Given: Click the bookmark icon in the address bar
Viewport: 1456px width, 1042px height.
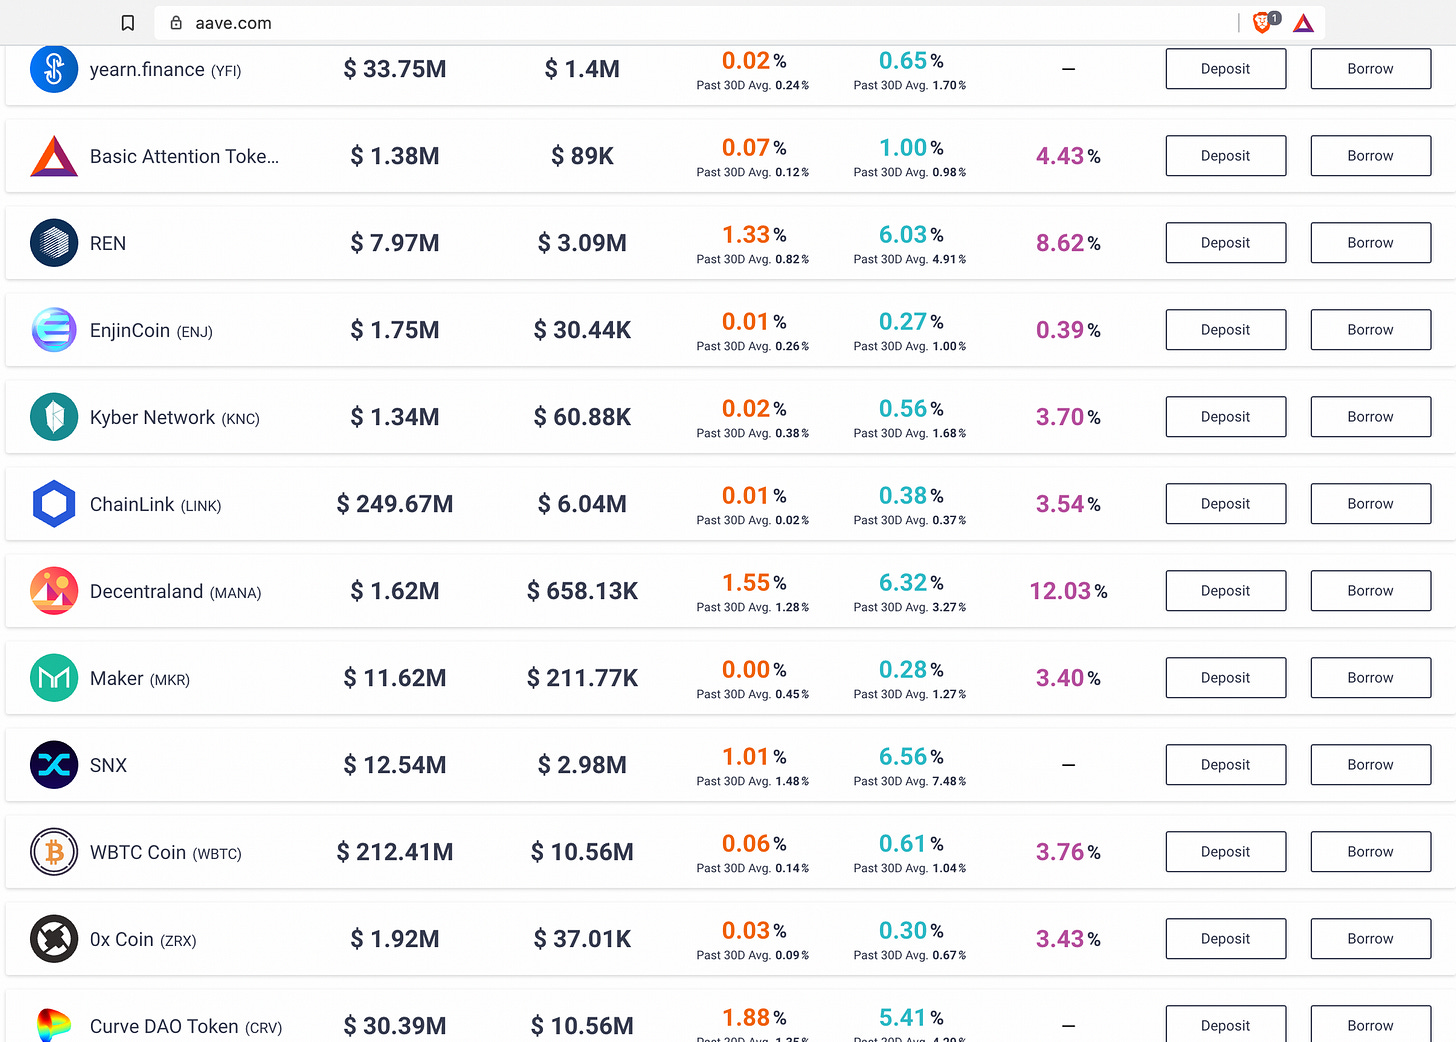Looking at the screenshot, I should click(x=128, y=23).
